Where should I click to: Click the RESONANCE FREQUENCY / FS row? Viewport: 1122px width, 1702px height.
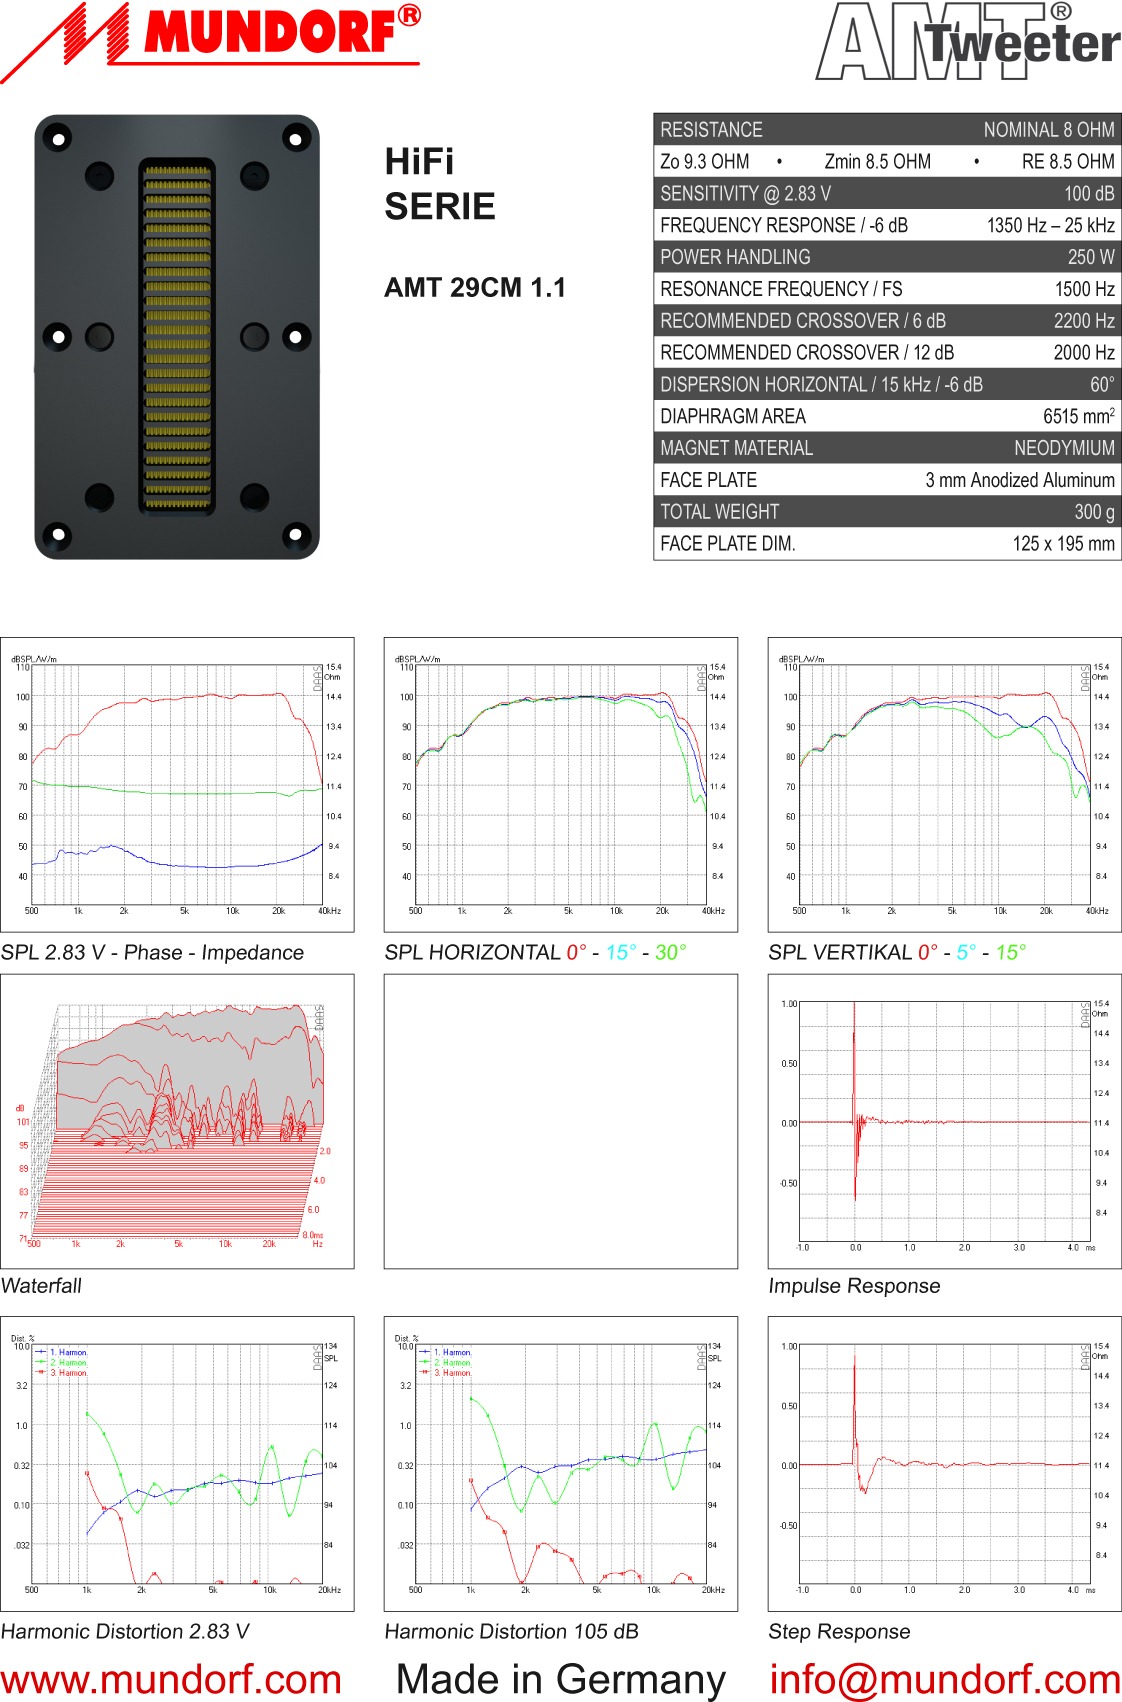pyautogui.click(x=887, y=289)
